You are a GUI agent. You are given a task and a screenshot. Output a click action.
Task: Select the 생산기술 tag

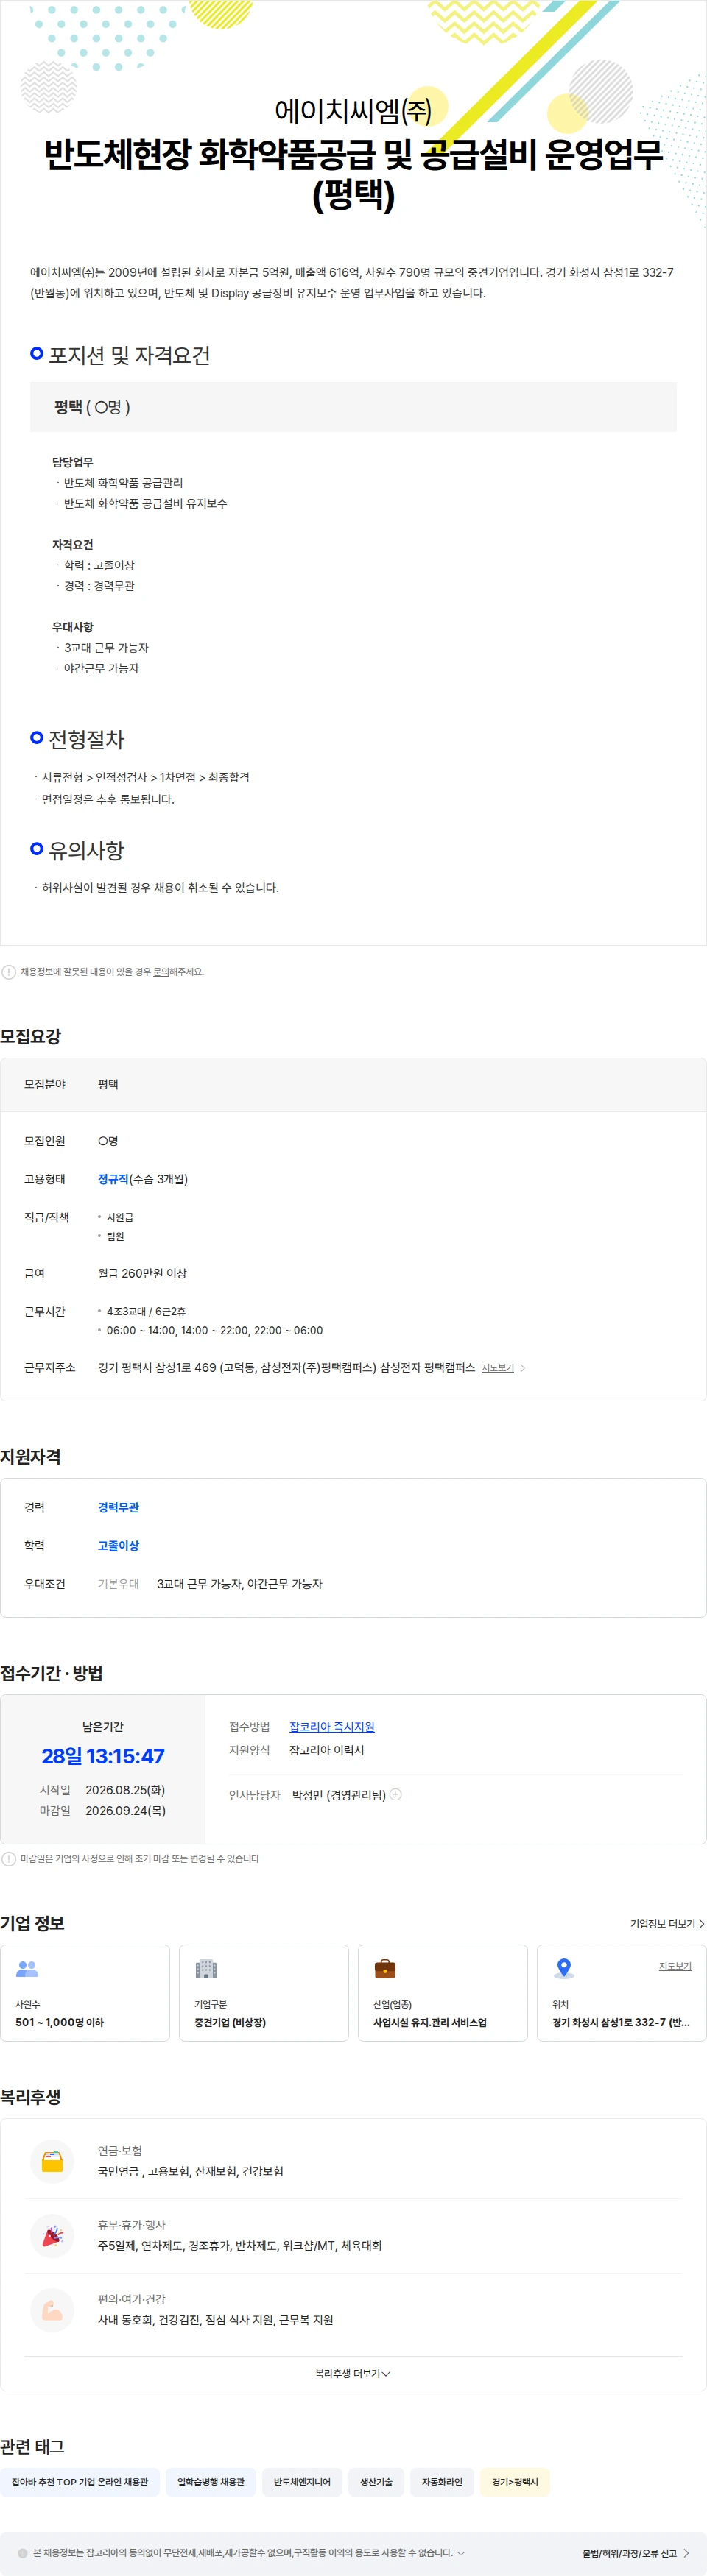376,2482
